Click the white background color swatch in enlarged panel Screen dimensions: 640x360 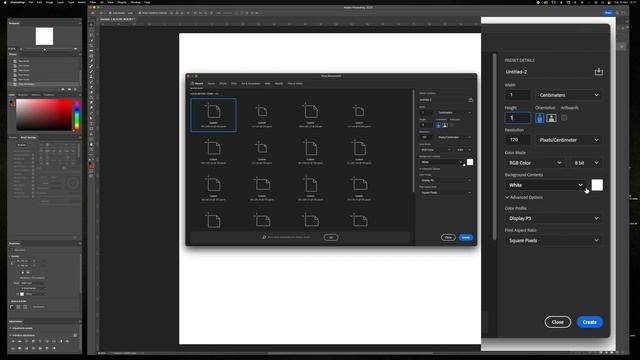tap(597, 185)
